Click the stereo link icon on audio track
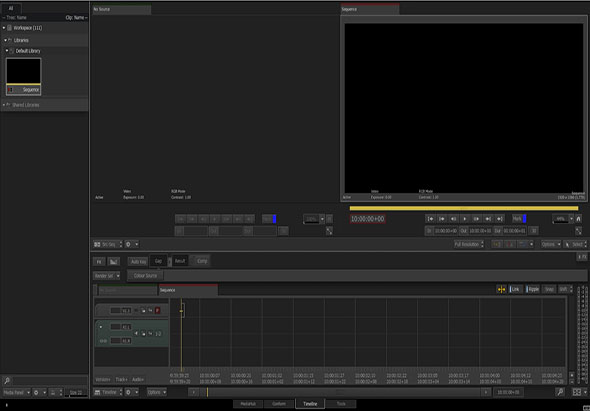 coord(103,341)
